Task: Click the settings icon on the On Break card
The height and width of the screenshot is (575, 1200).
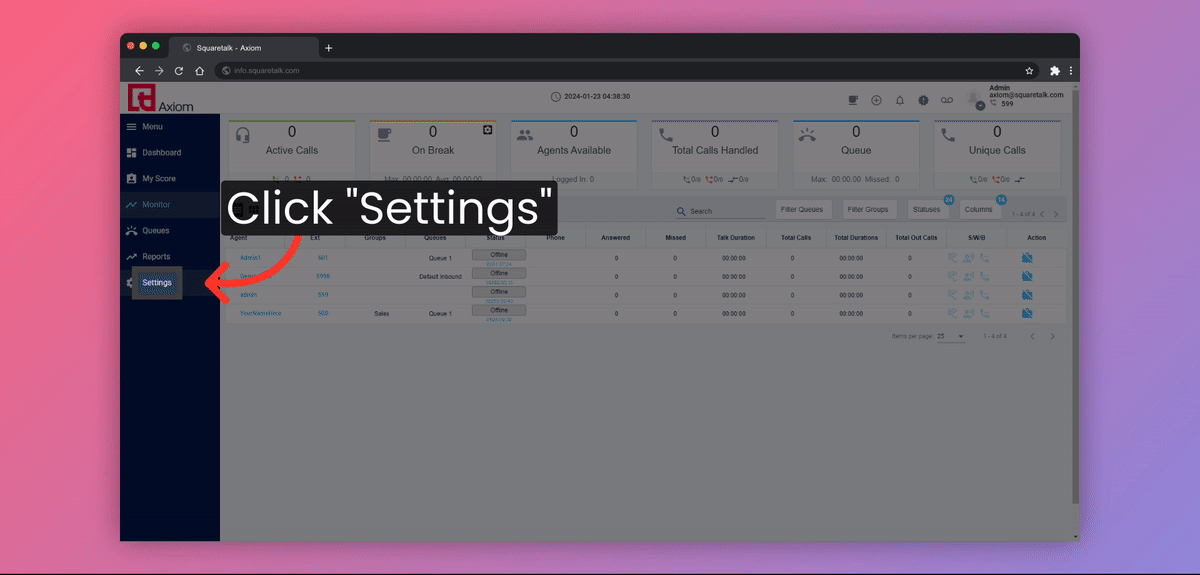Action: [487, 130]
